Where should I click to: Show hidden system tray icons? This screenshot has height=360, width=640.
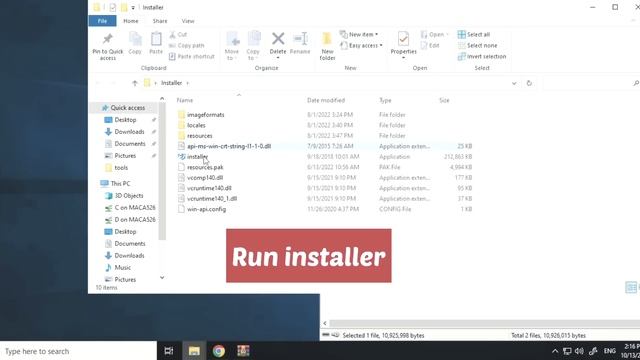click(x=555, y=351)
